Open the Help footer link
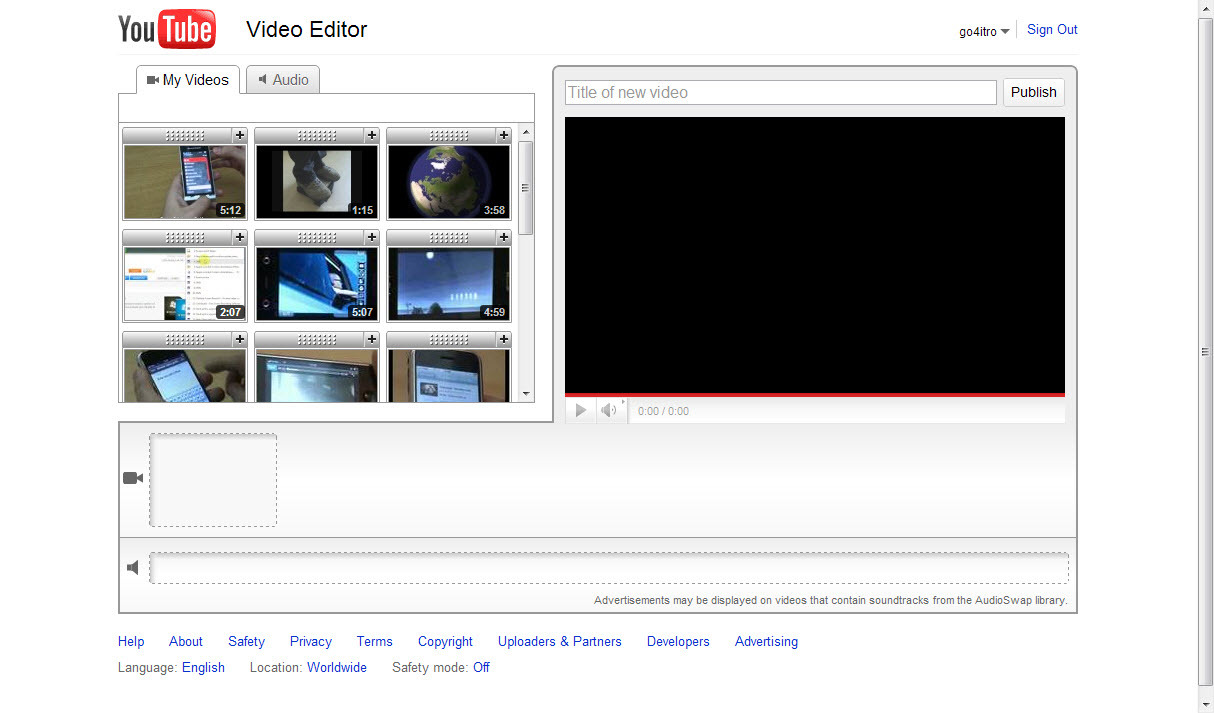 (x=131, y=641)
